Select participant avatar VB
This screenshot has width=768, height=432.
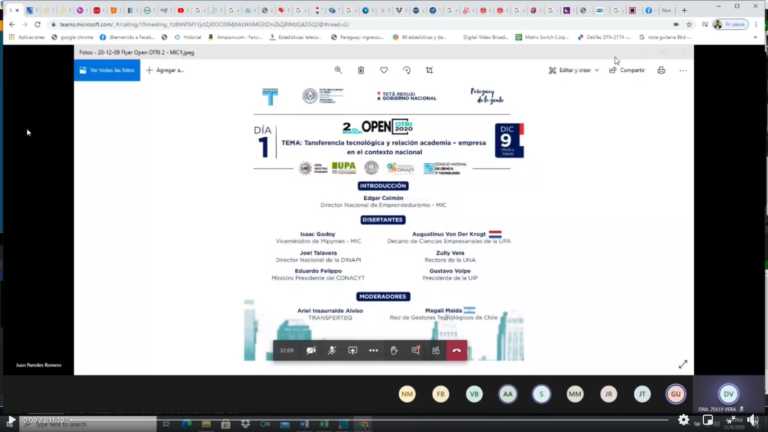[x=474, y=394]
